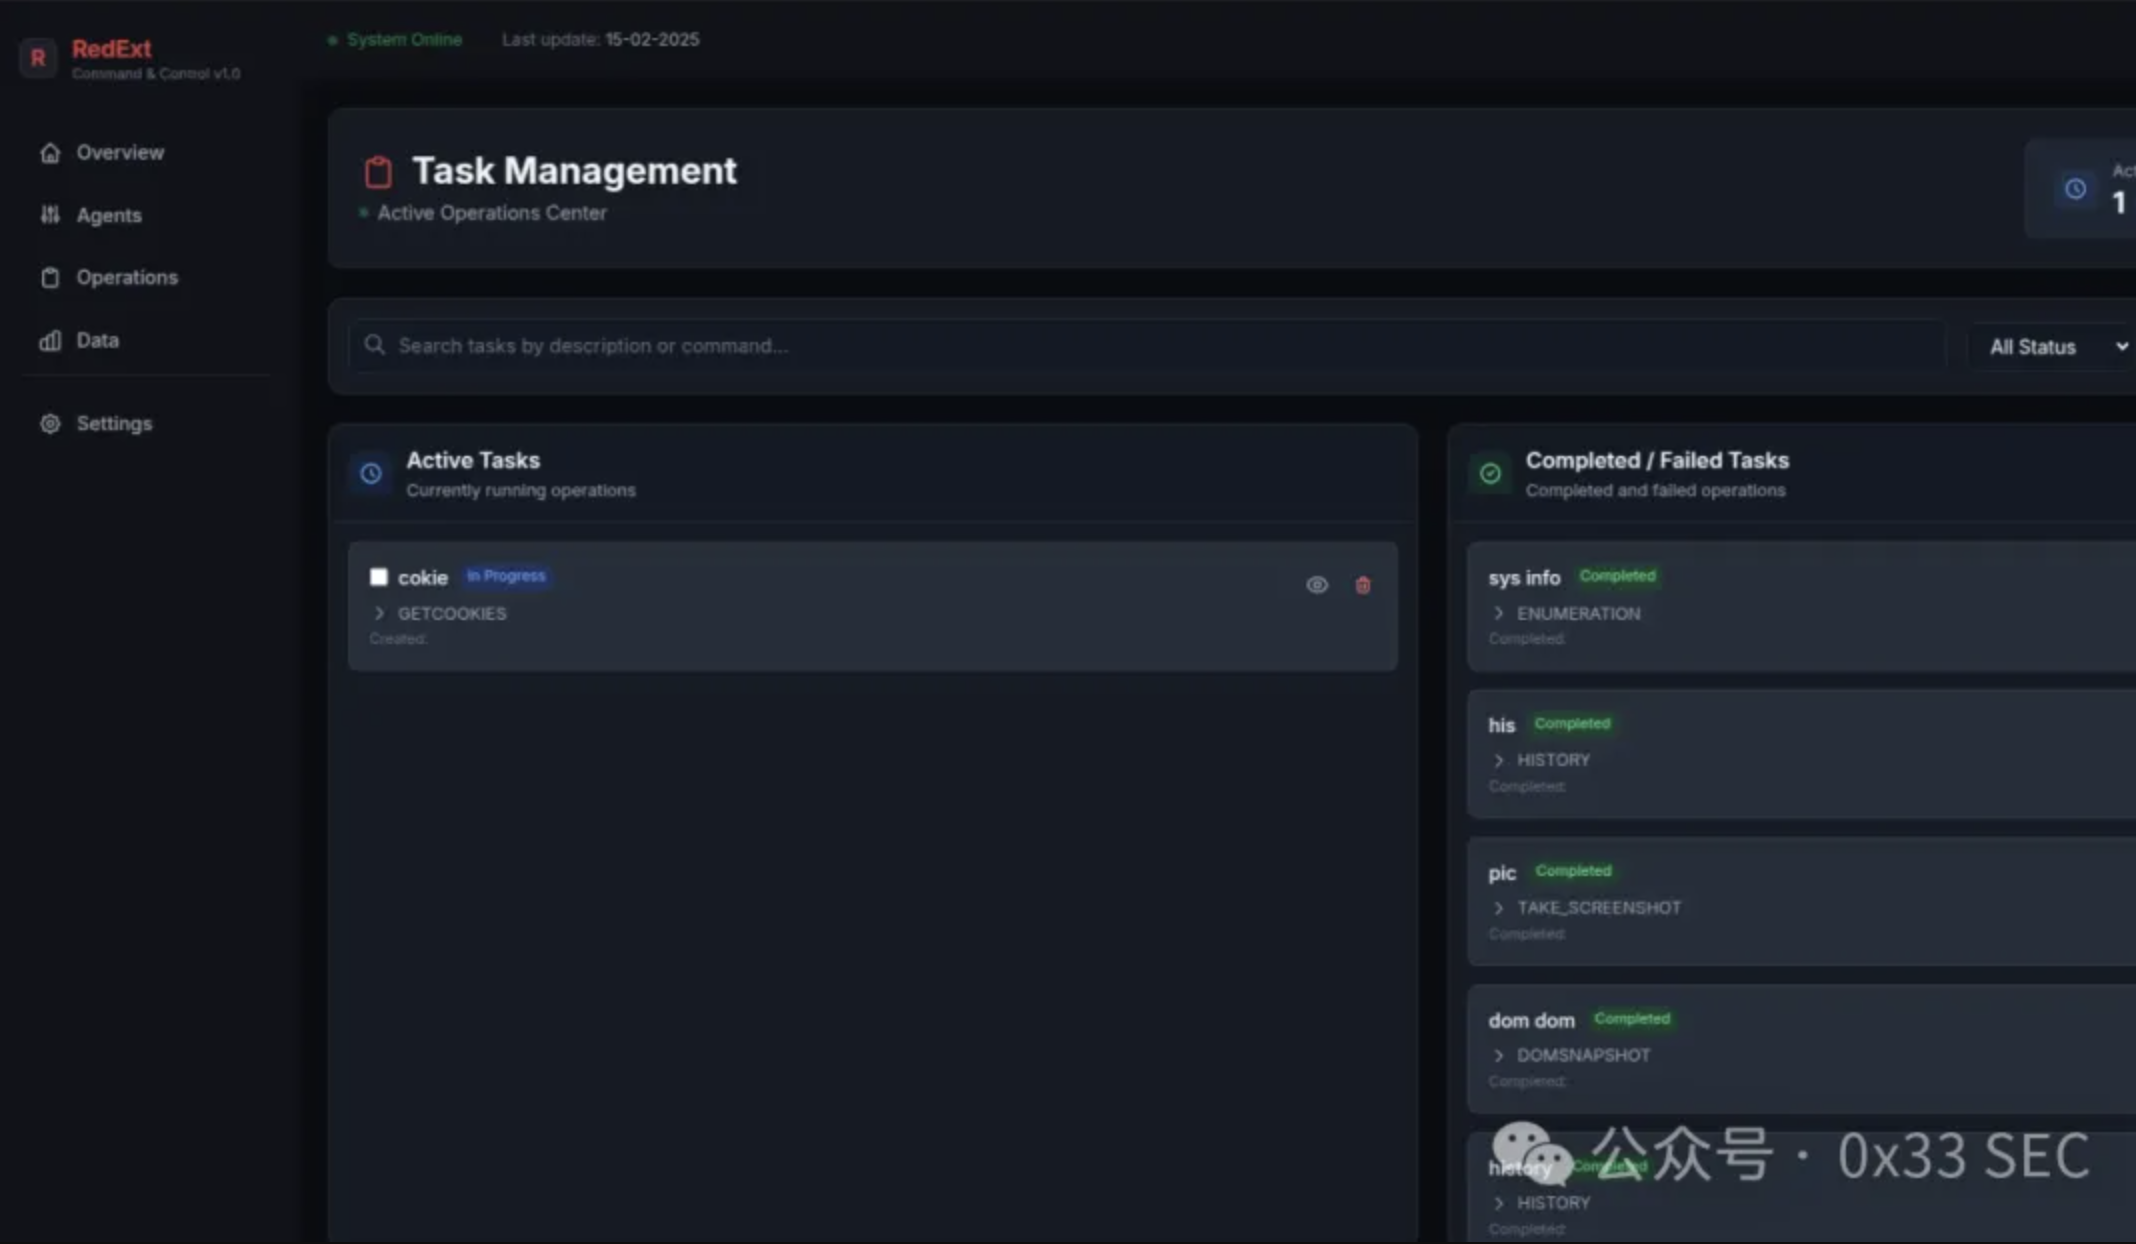Focus the search tasks input field

click(x=1150, y=346)
